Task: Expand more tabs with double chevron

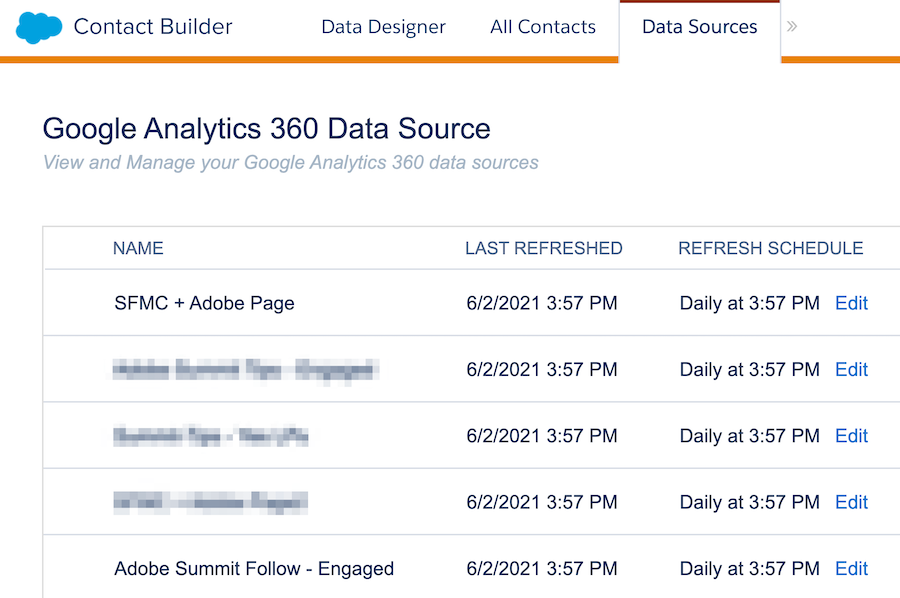Action: tap(792, 26)
